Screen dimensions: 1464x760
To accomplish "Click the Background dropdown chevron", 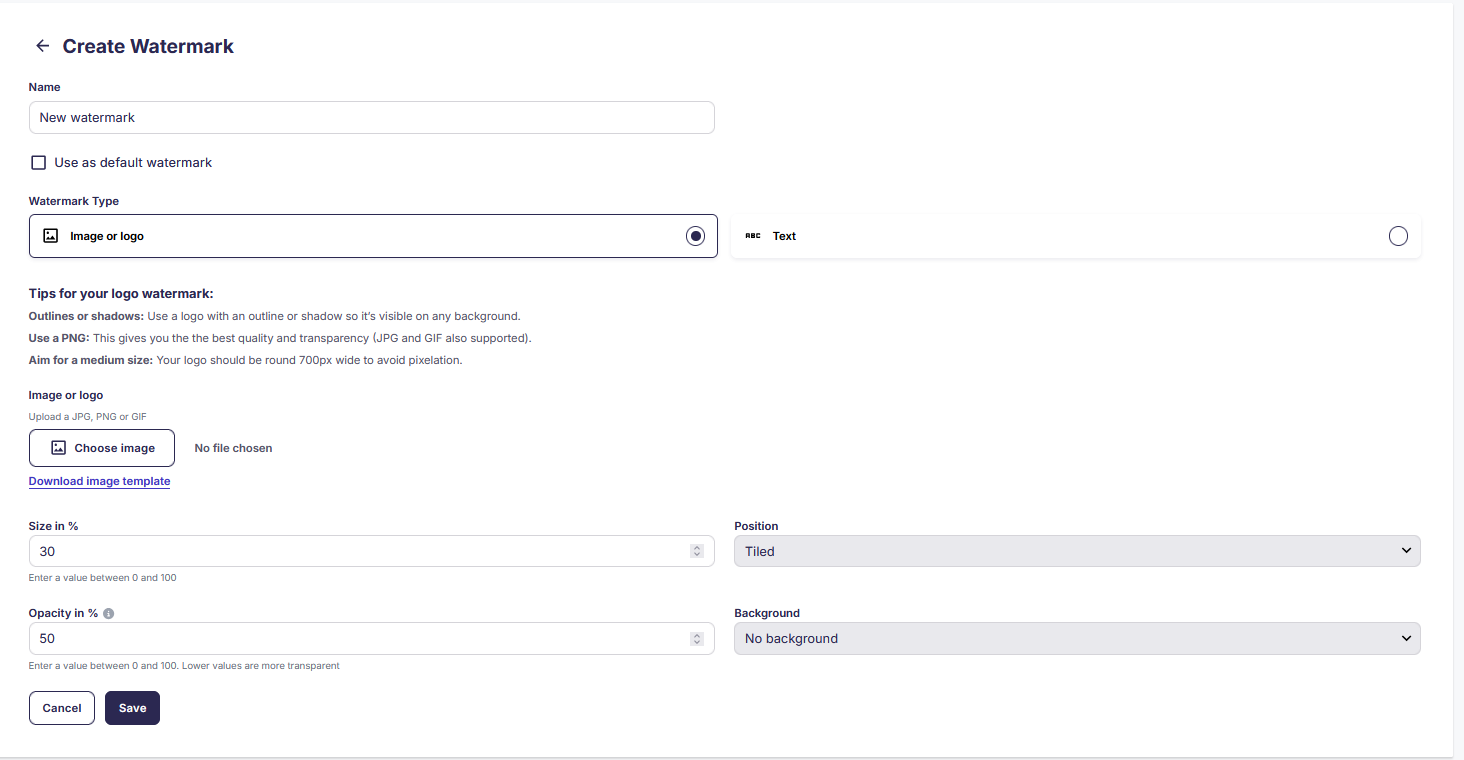I will (1406, 637).
